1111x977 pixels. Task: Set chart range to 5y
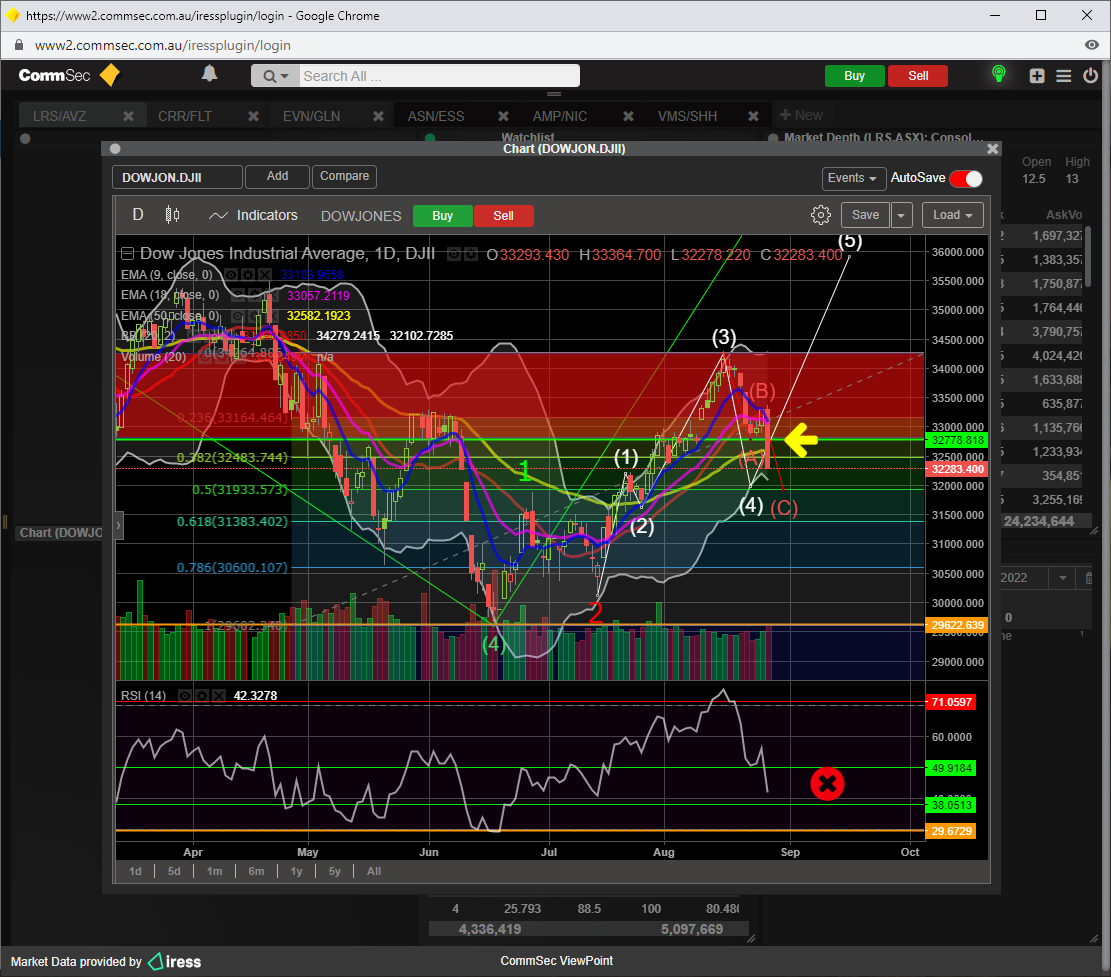point(334,871)
